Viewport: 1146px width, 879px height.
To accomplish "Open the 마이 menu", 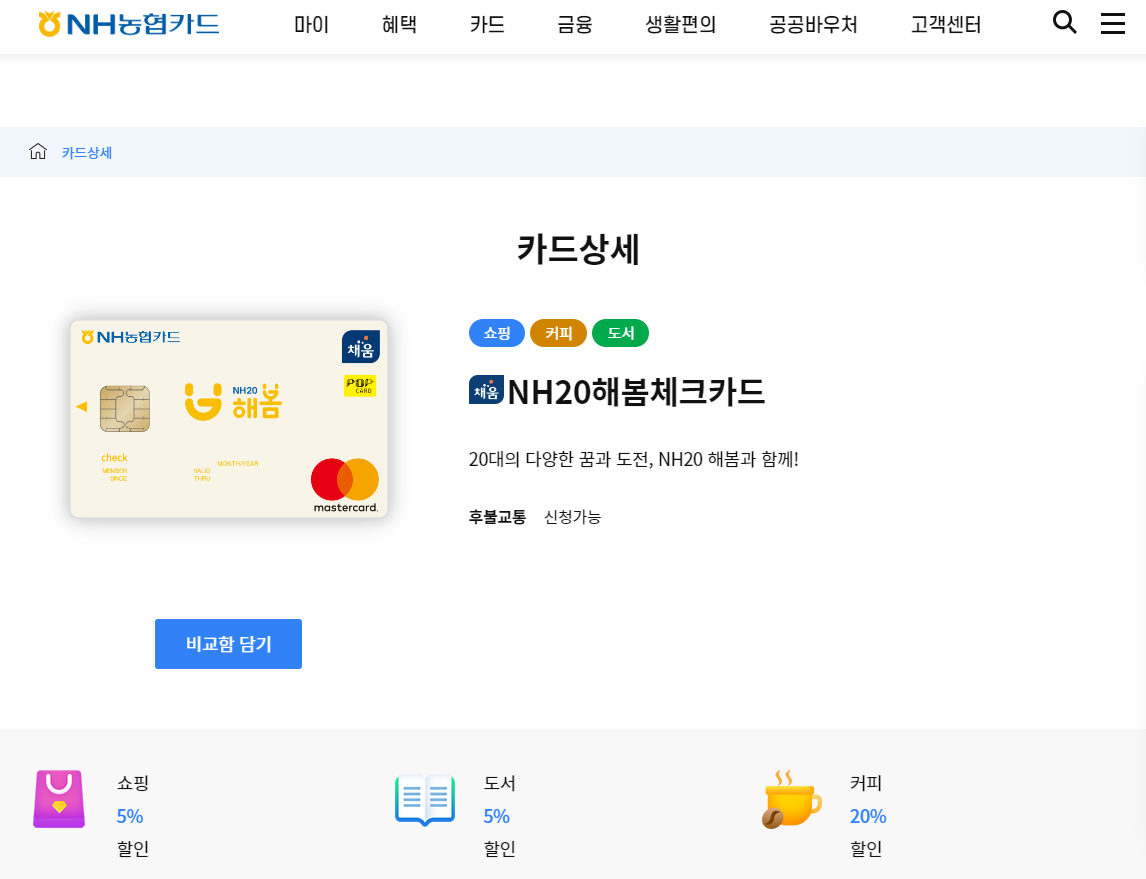I will pos(311,25).
